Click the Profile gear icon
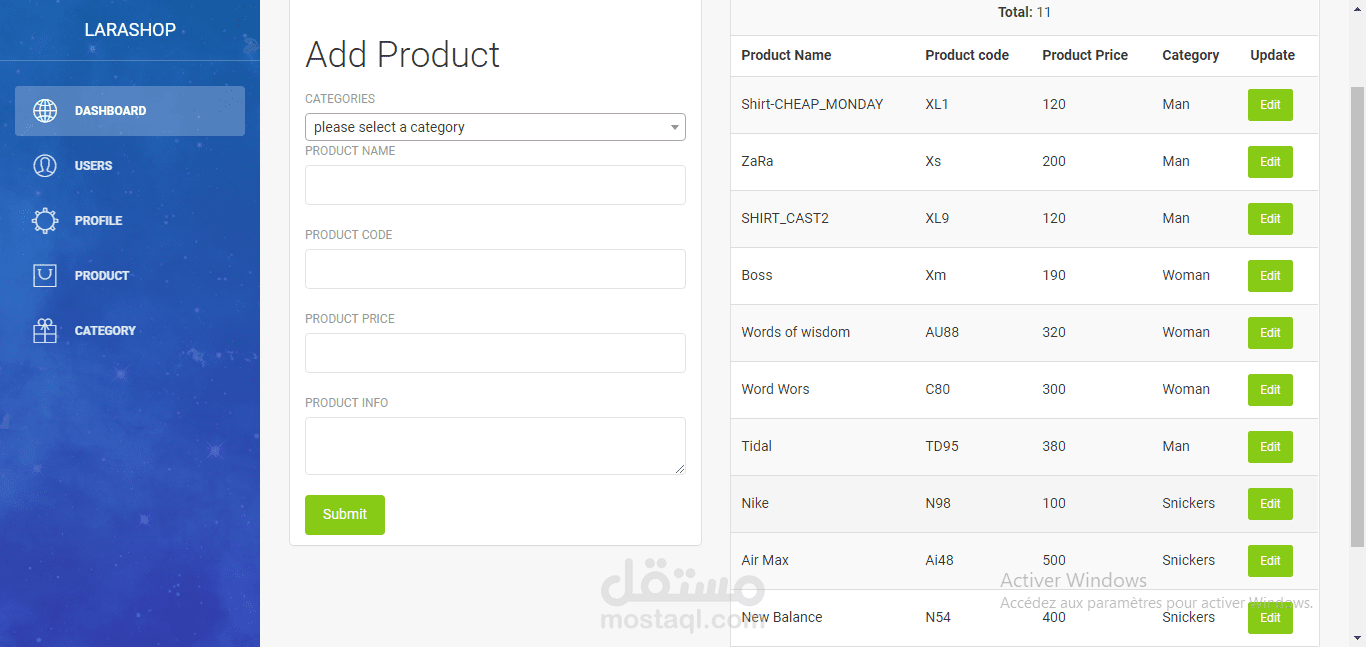1366x647 pixels. (x=45, y=221)
